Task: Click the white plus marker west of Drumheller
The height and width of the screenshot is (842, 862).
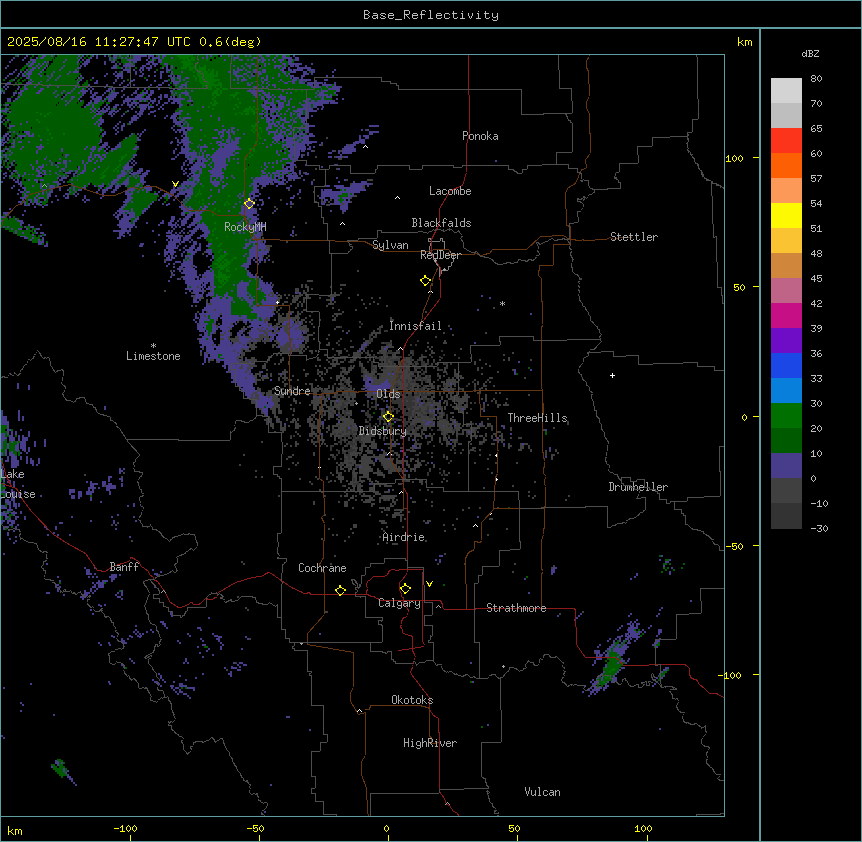Action: (612, 375)
